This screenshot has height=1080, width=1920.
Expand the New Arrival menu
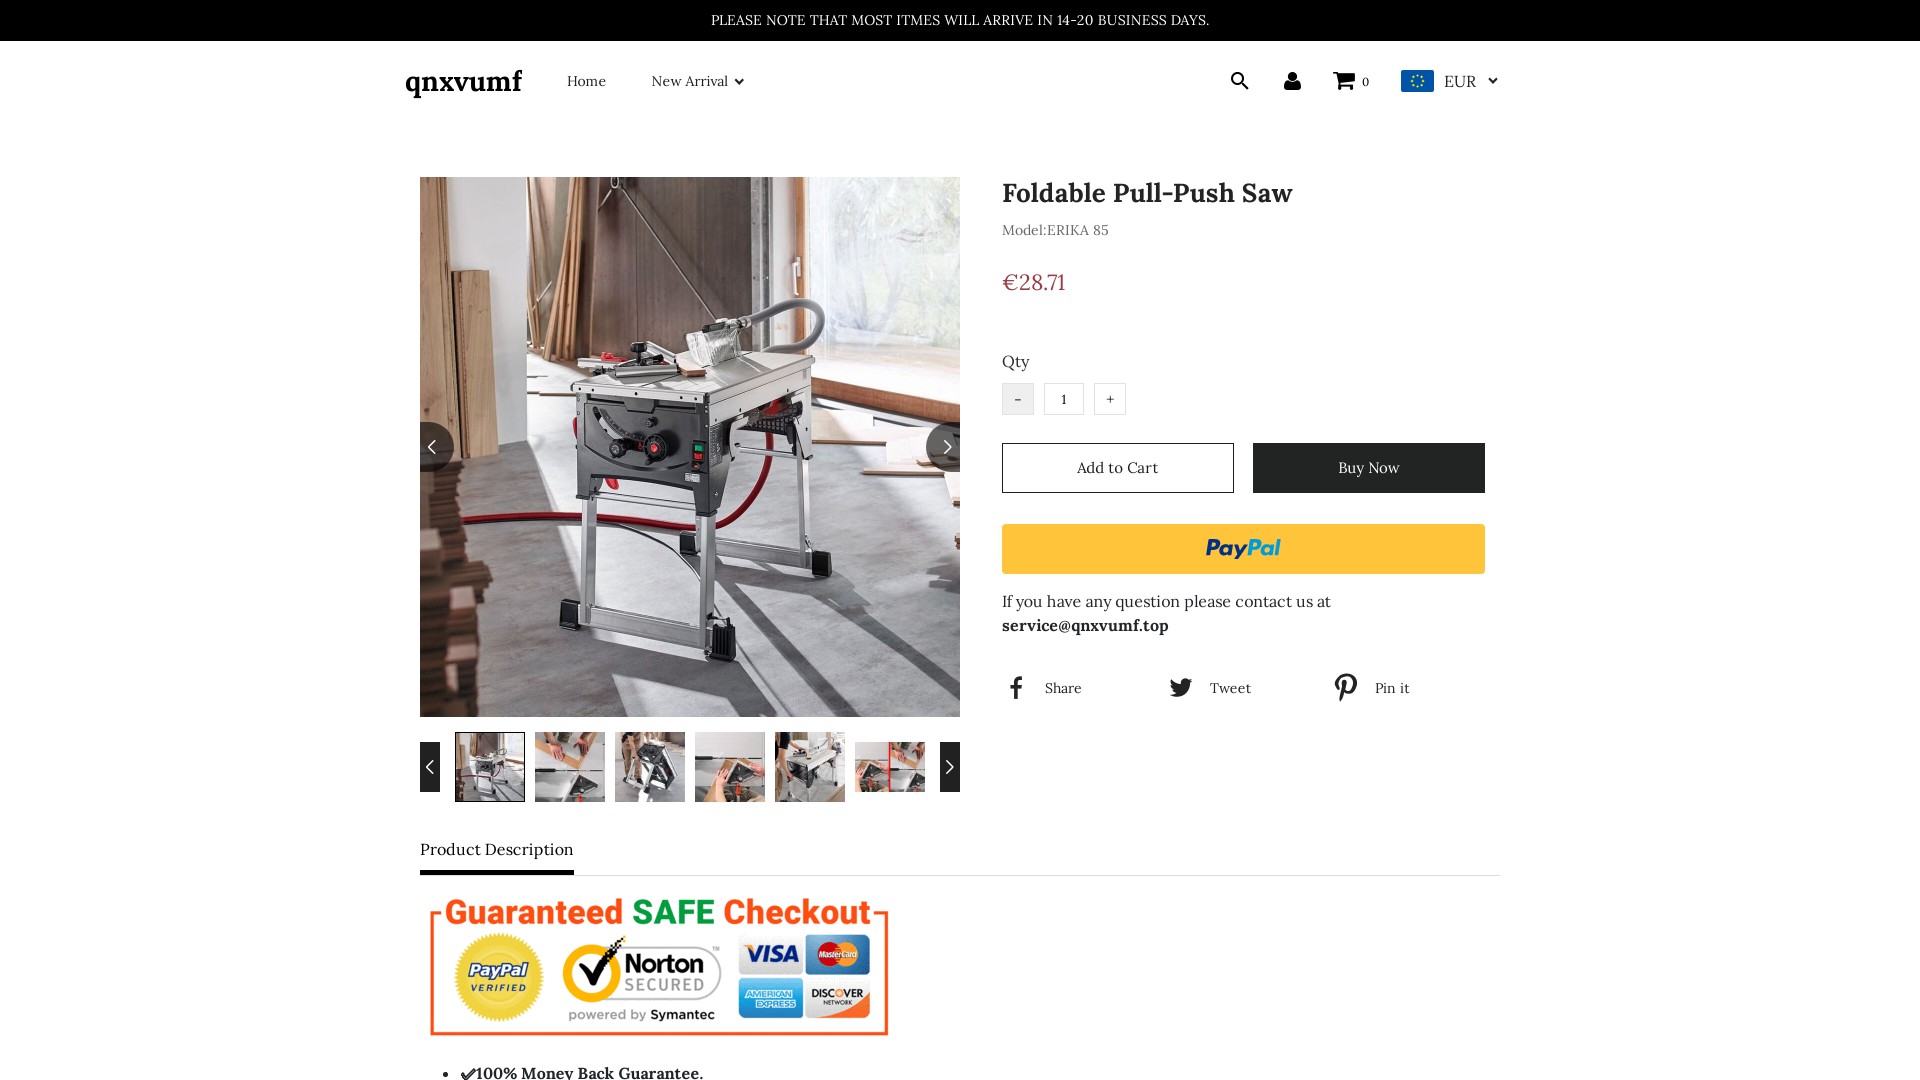697,81
